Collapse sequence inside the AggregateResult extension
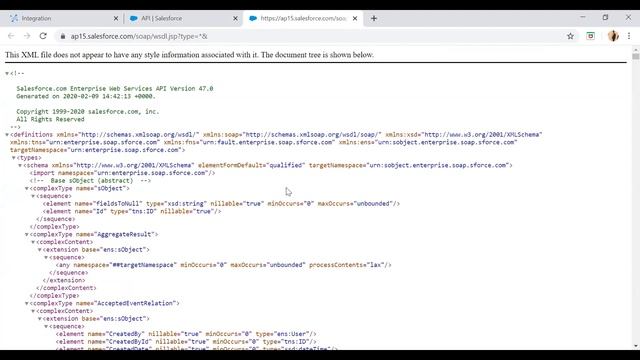640x360 pixels. coord(46,258)
